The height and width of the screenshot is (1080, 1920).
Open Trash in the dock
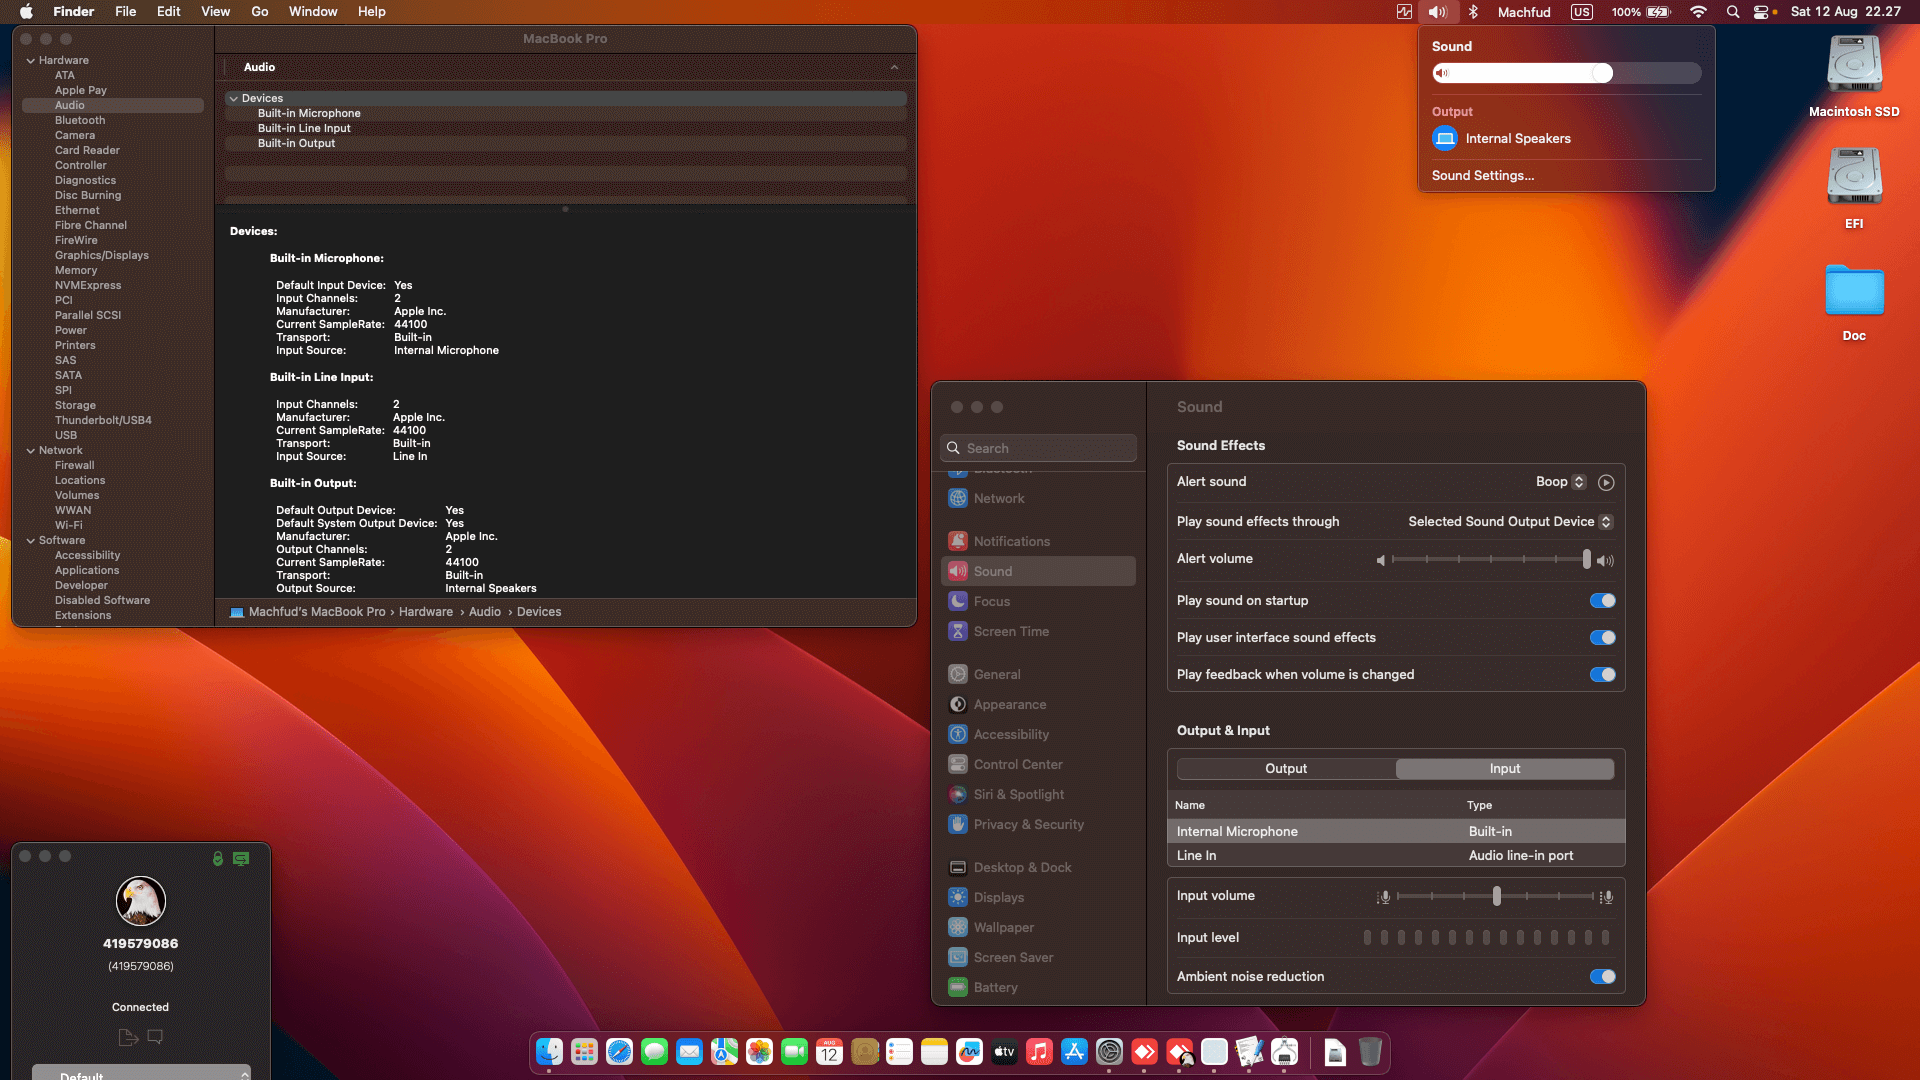click(x=1370, y=1052)
